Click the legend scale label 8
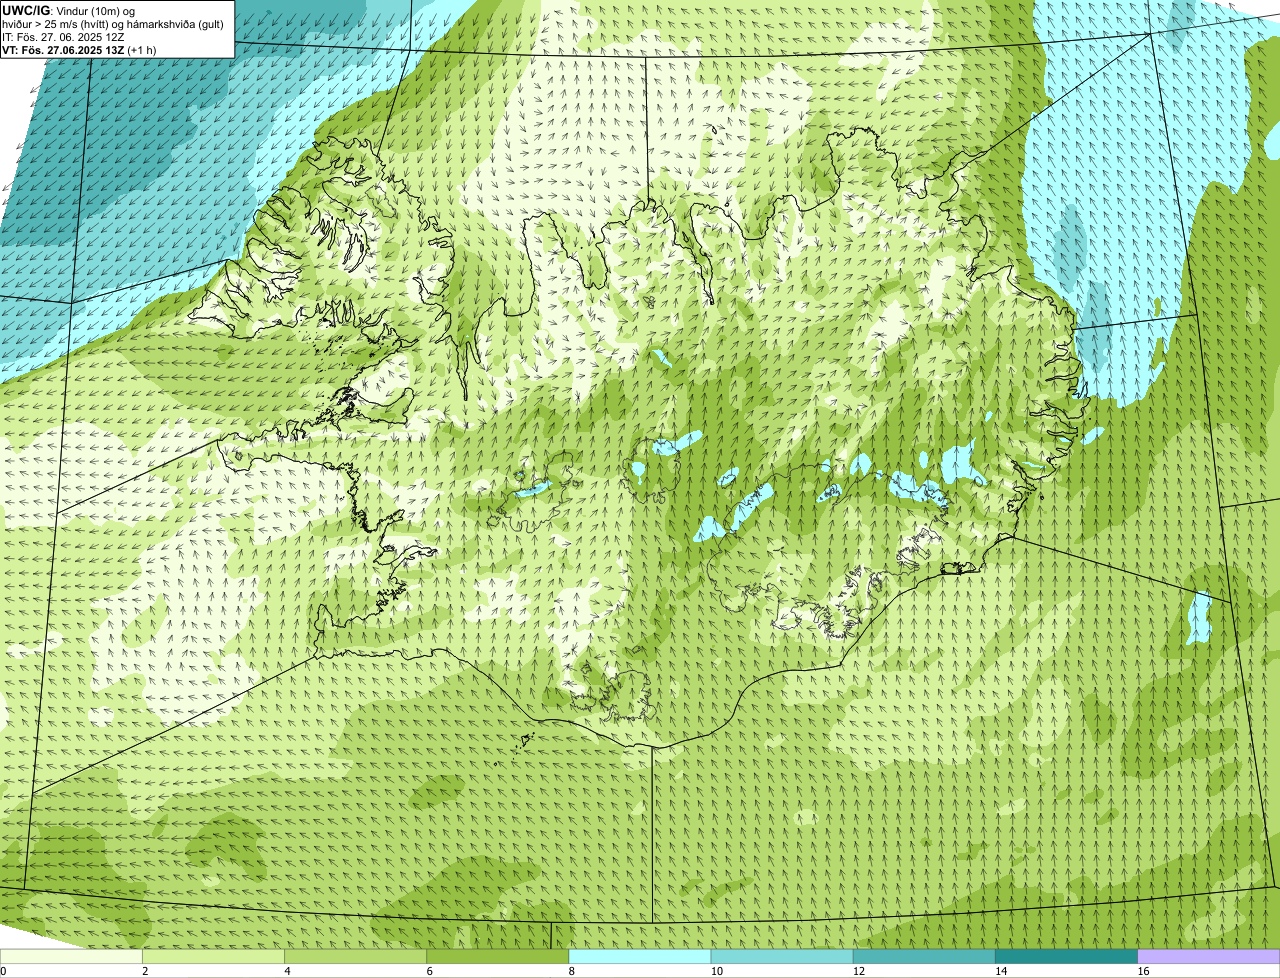Screen dimensions: 1280x978 [x=572, y=971]
